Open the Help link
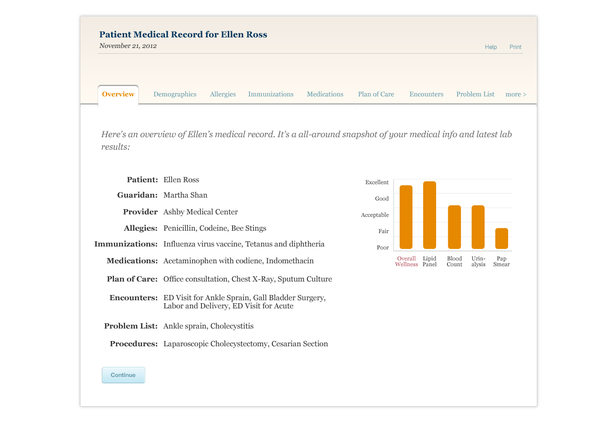Image resolution: width=615 pixels, height=424 pixels. [491, 47]
